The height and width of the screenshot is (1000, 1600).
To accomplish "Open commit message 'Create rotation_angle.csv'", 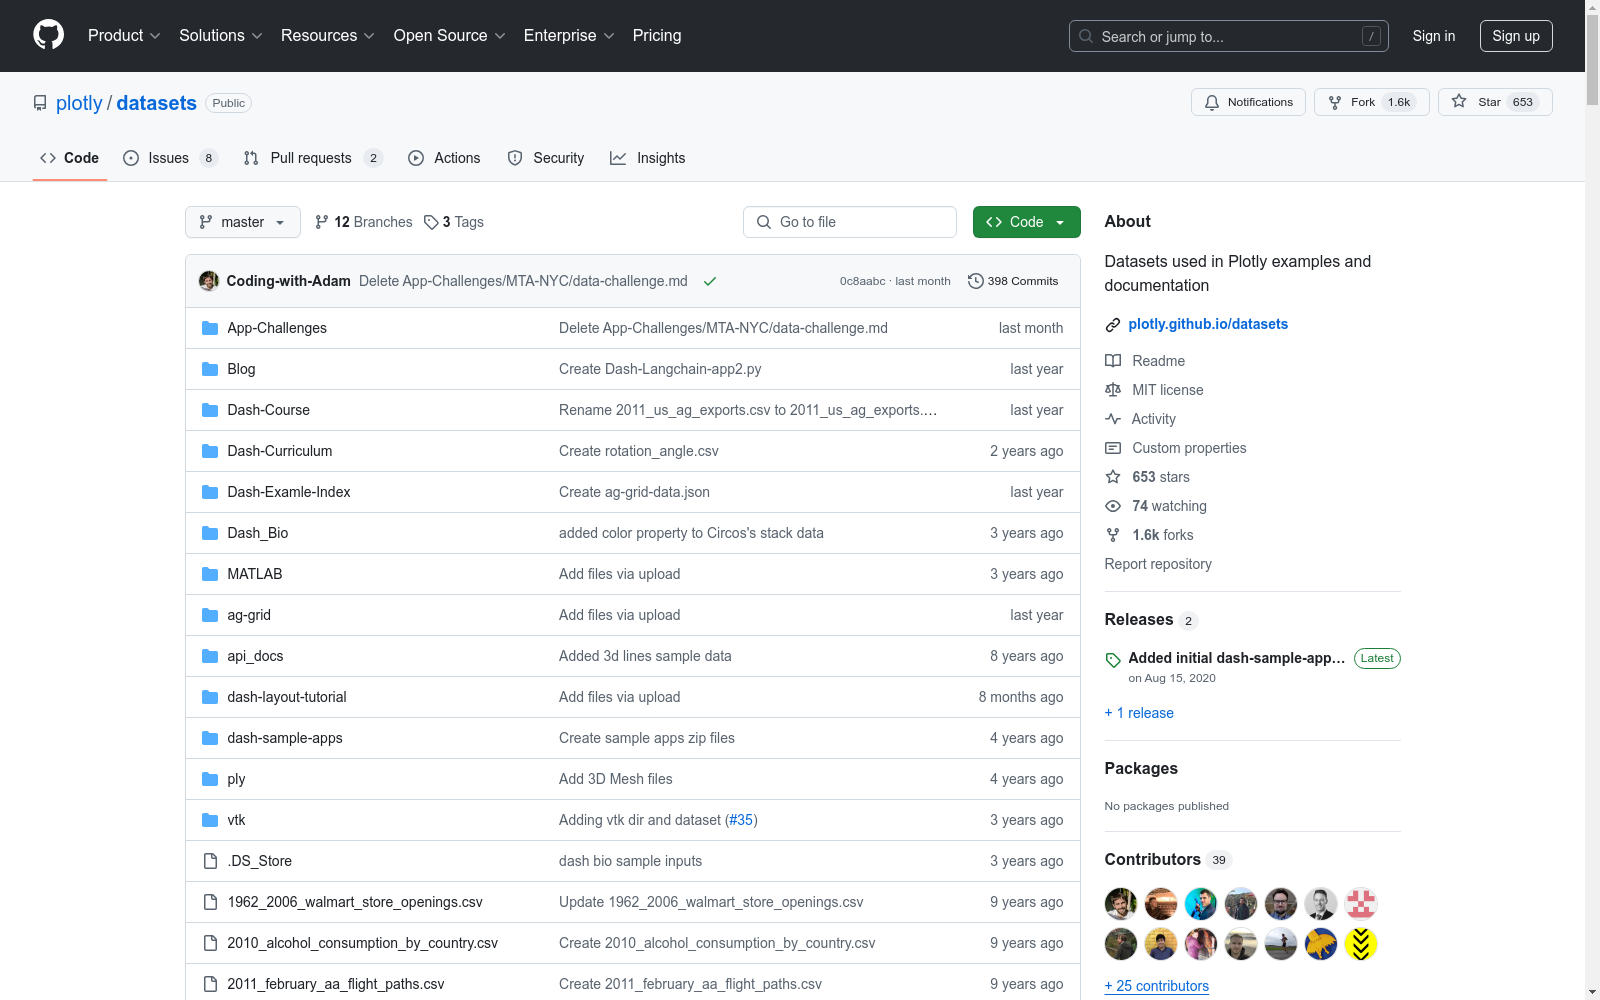I will [x=639, y=451].
